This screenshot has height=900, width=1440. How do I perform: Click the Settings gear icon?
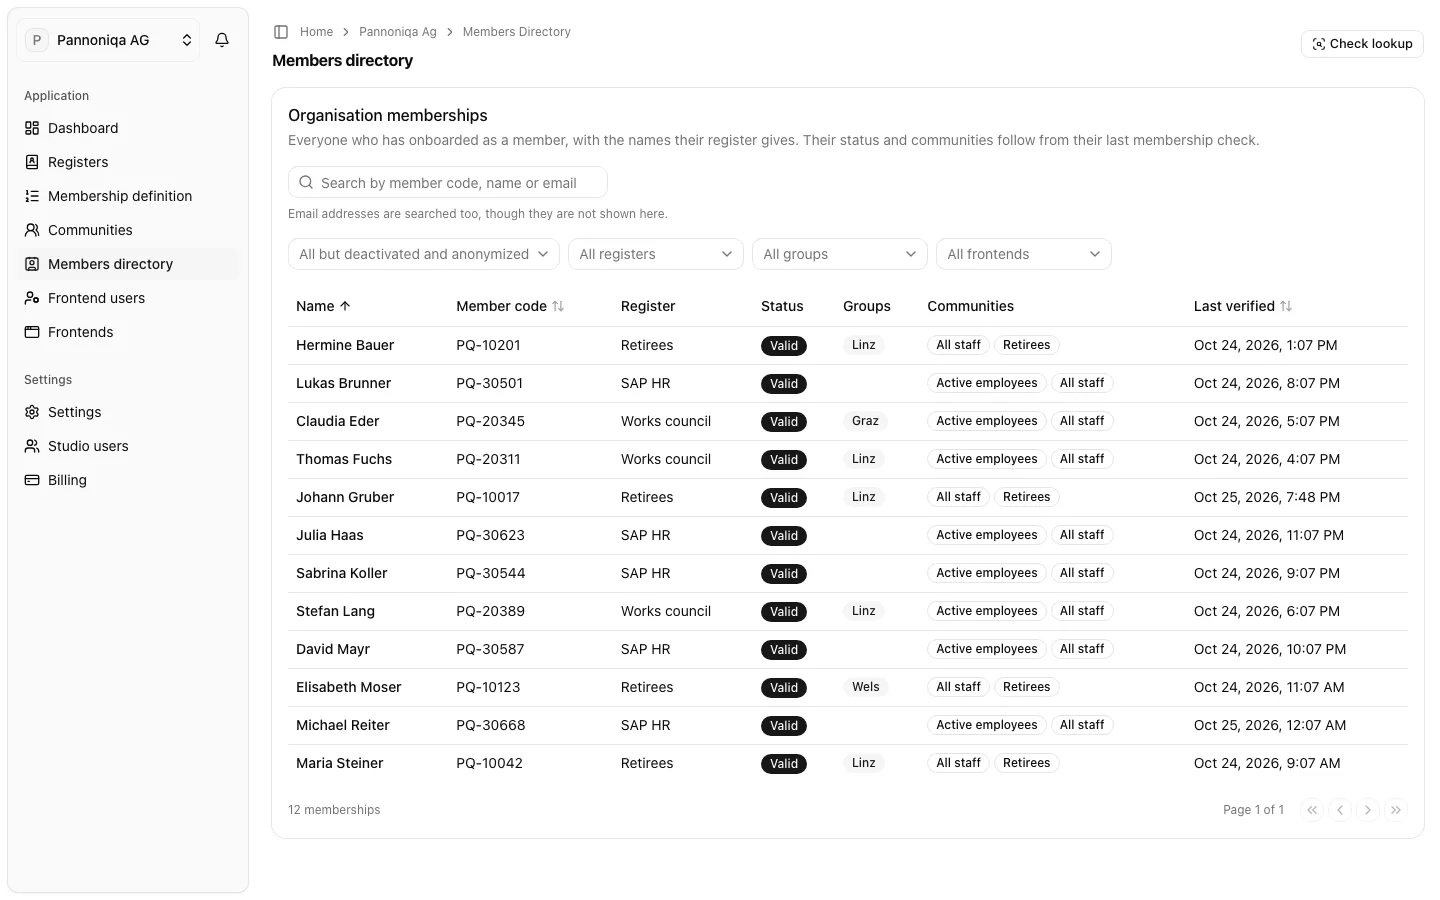(x=32, y=412)
